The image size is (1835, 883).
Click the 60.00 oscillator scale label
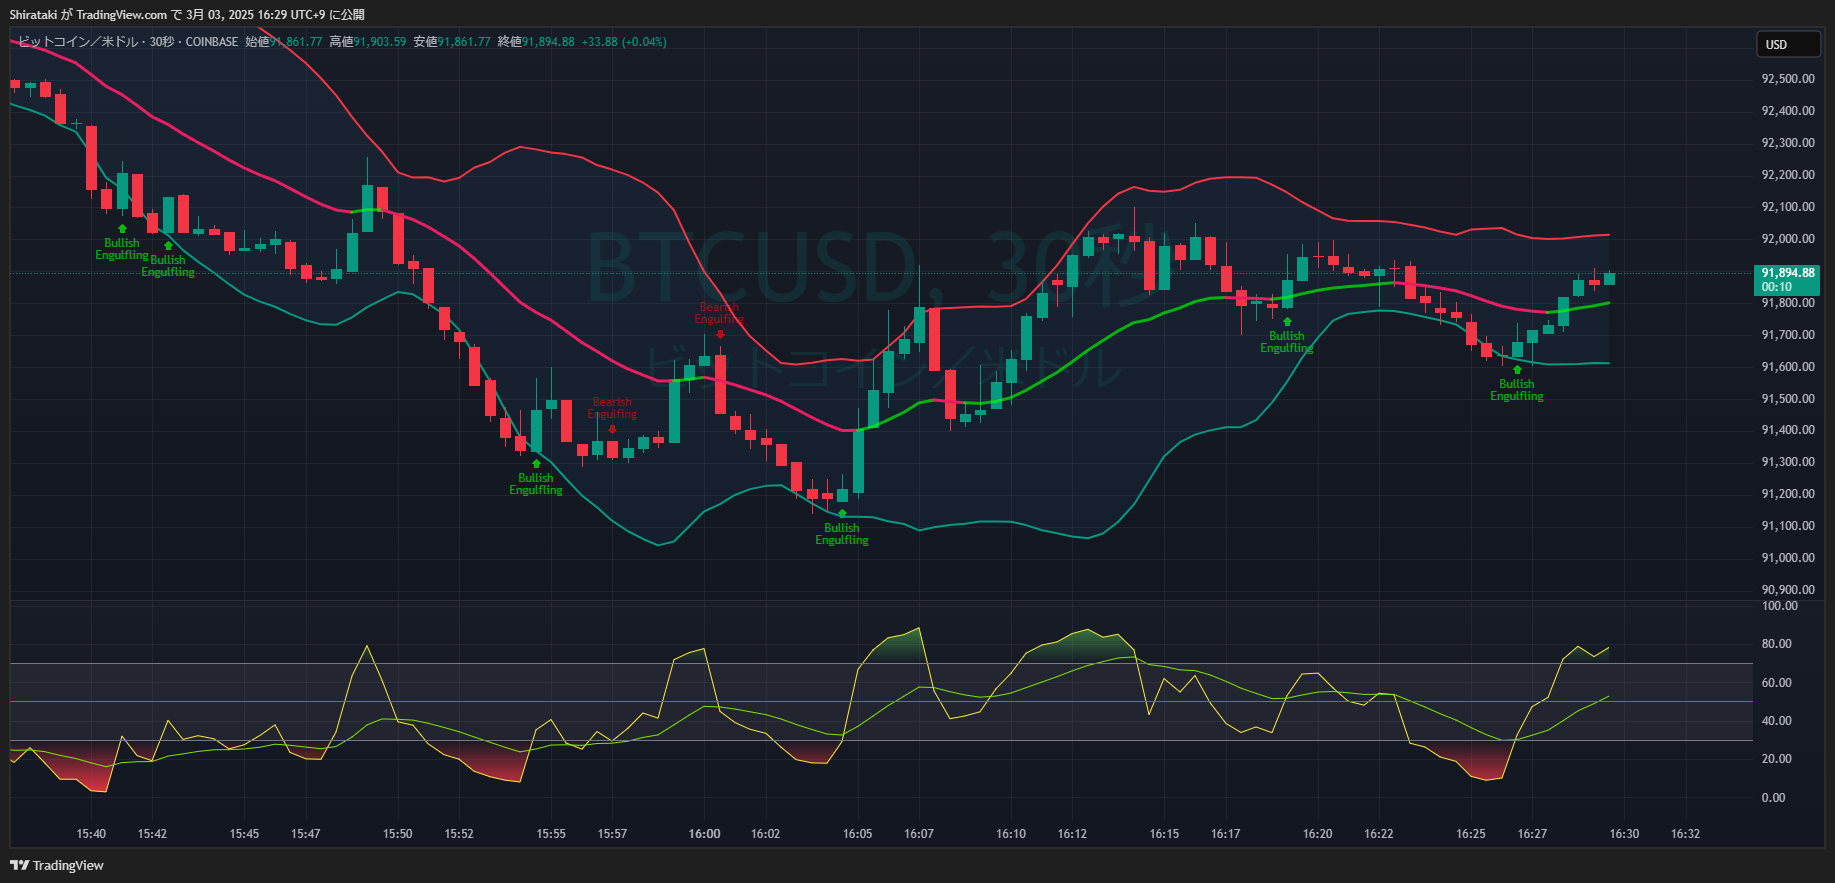1777,683
